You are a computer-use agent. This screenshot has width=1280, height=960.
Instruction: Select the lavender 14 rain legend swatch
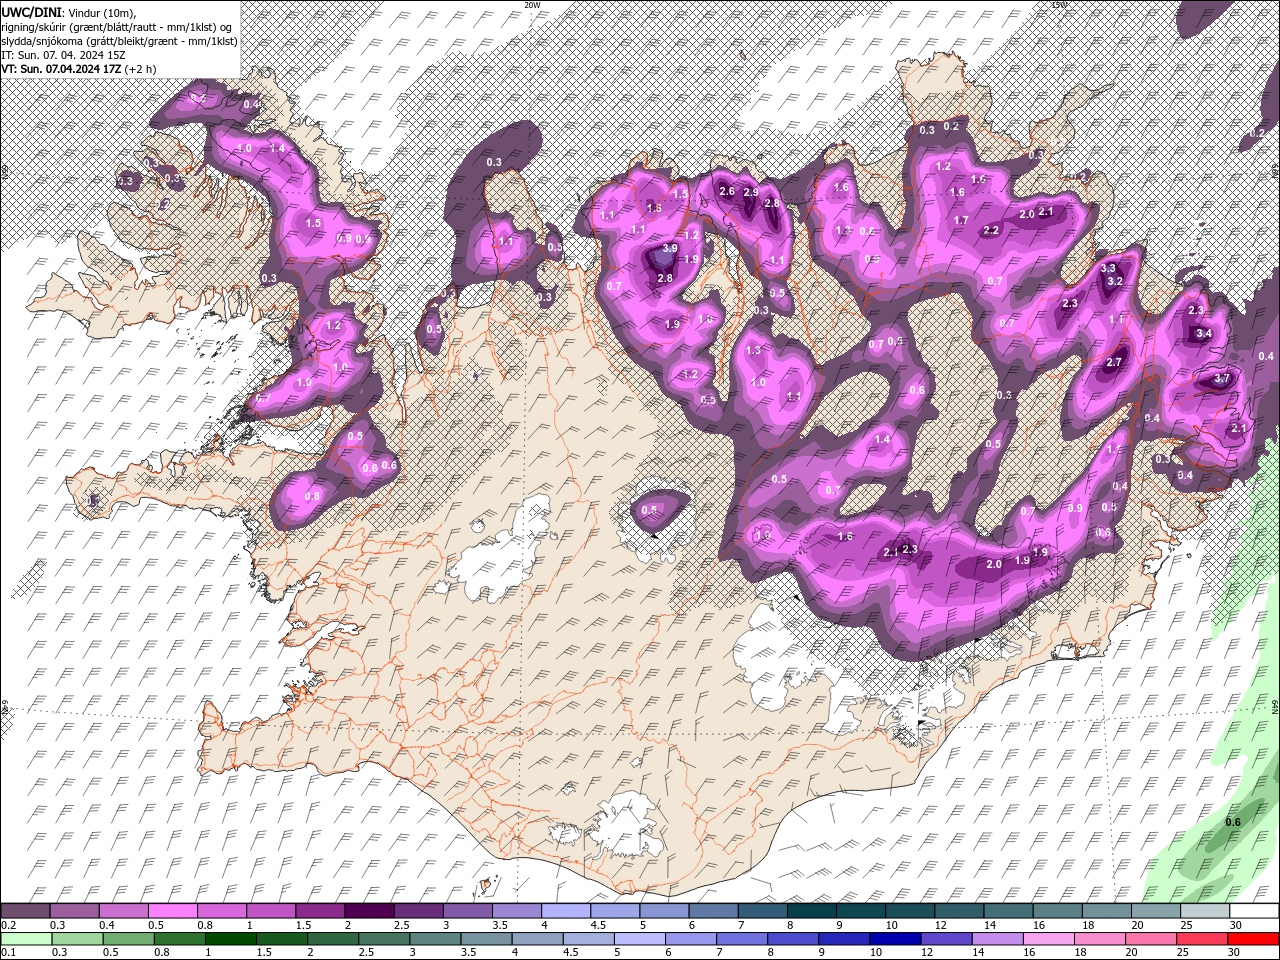(997, 939)
